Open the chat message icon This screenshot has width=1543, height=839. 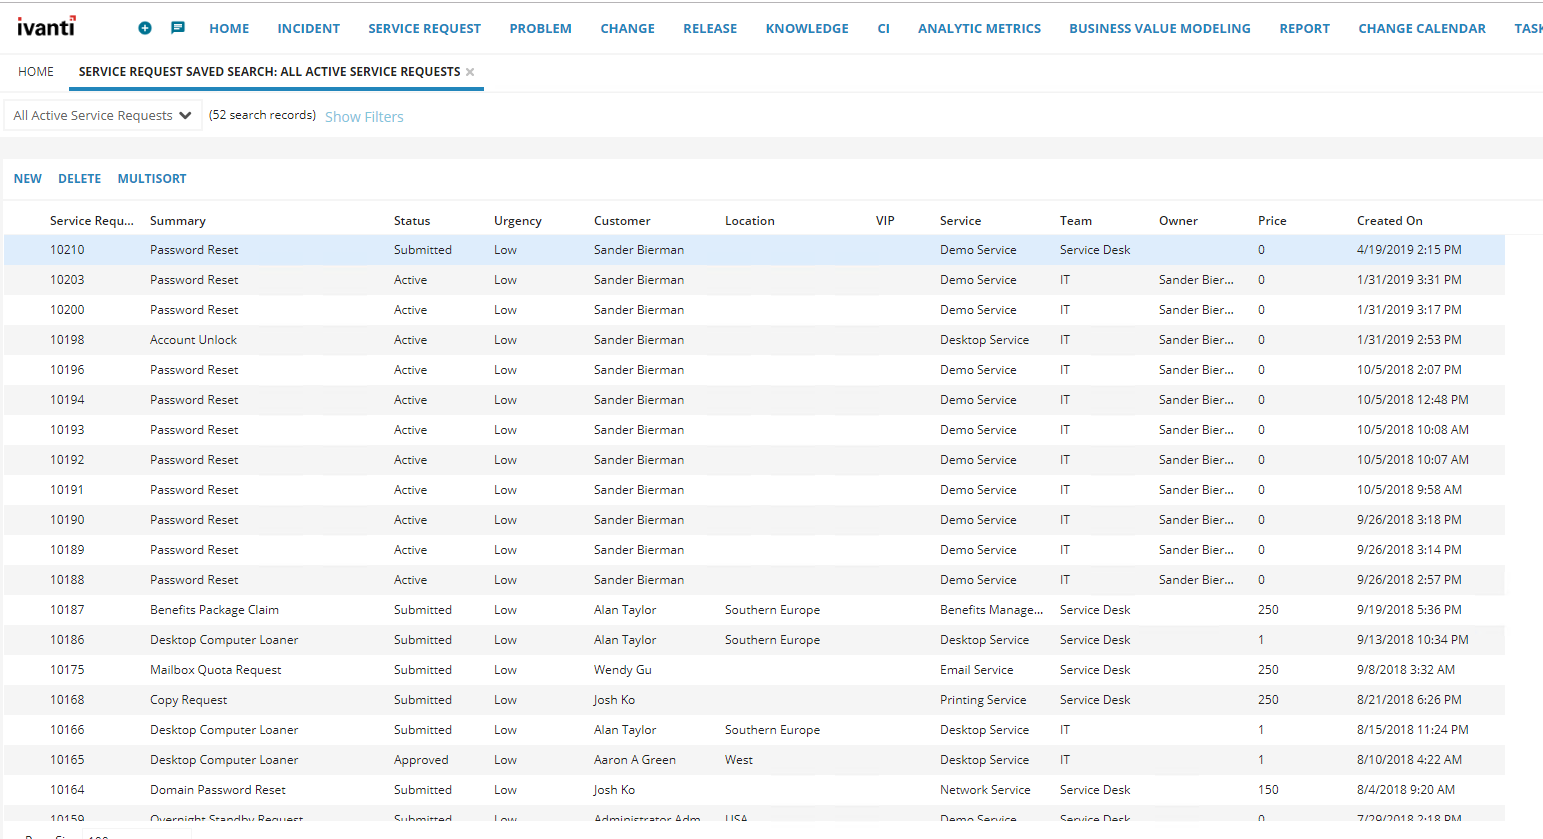click(x=178, y=28)
